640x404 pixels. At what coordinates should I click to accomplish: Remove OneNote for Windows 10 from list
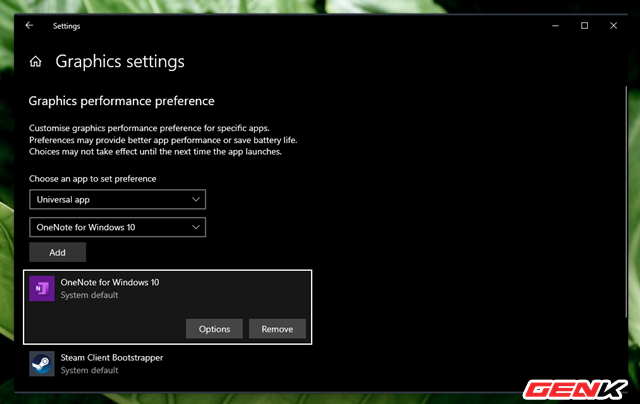pos(277,329)
